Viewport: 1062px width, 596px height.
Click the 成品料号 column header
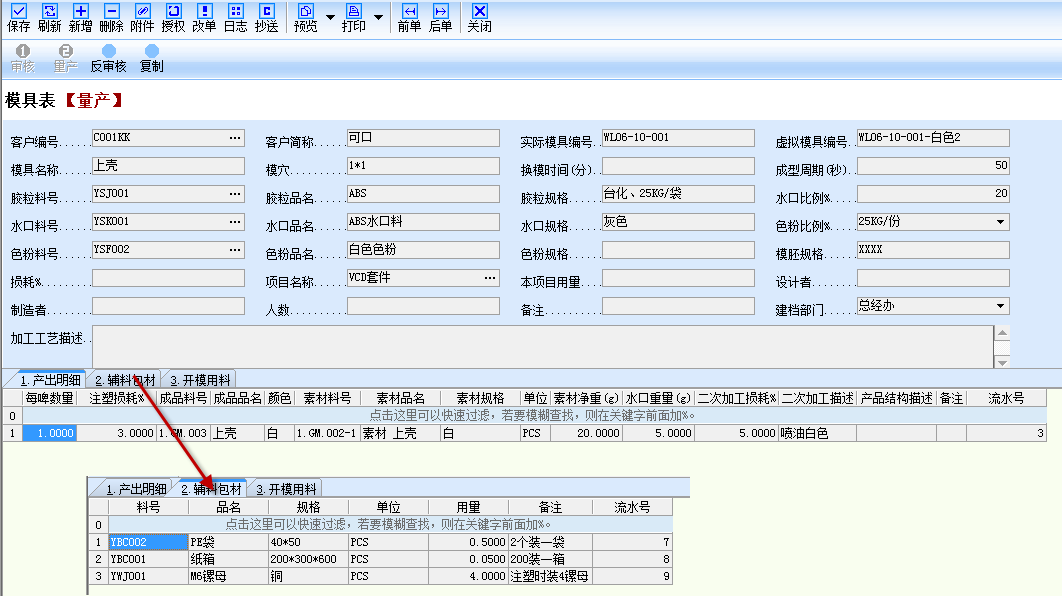pos(183,398)
